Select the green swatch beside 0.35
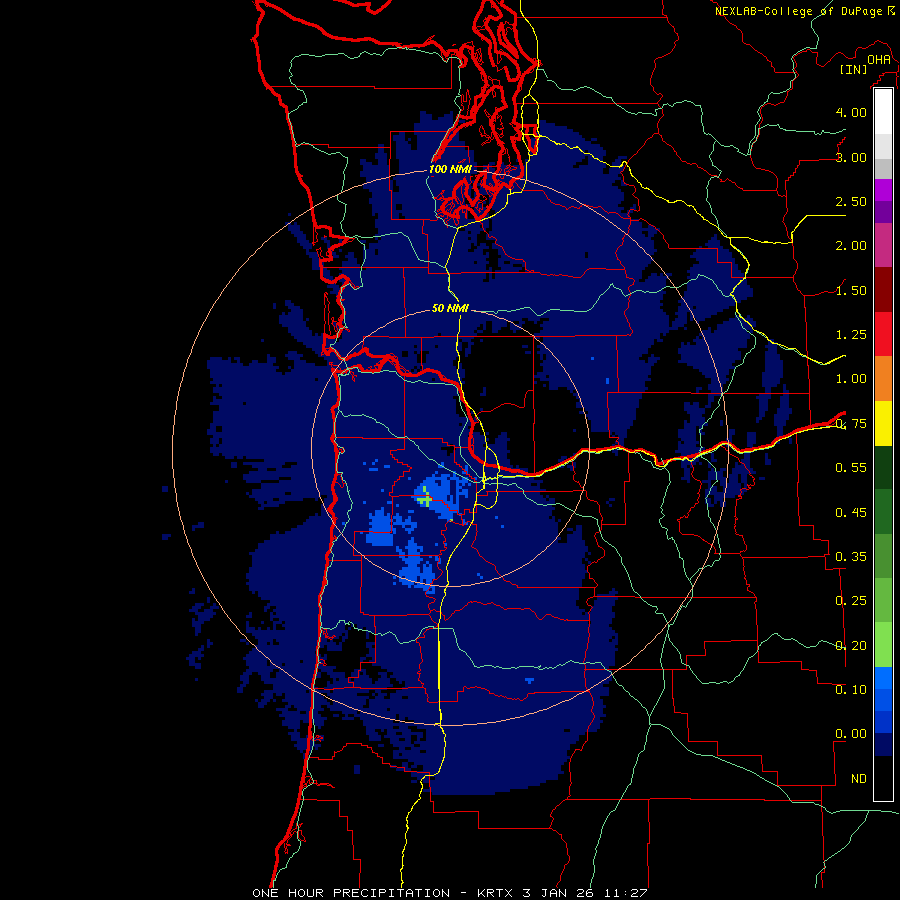The width and height of the screenshot is (900, 900). 883,557
